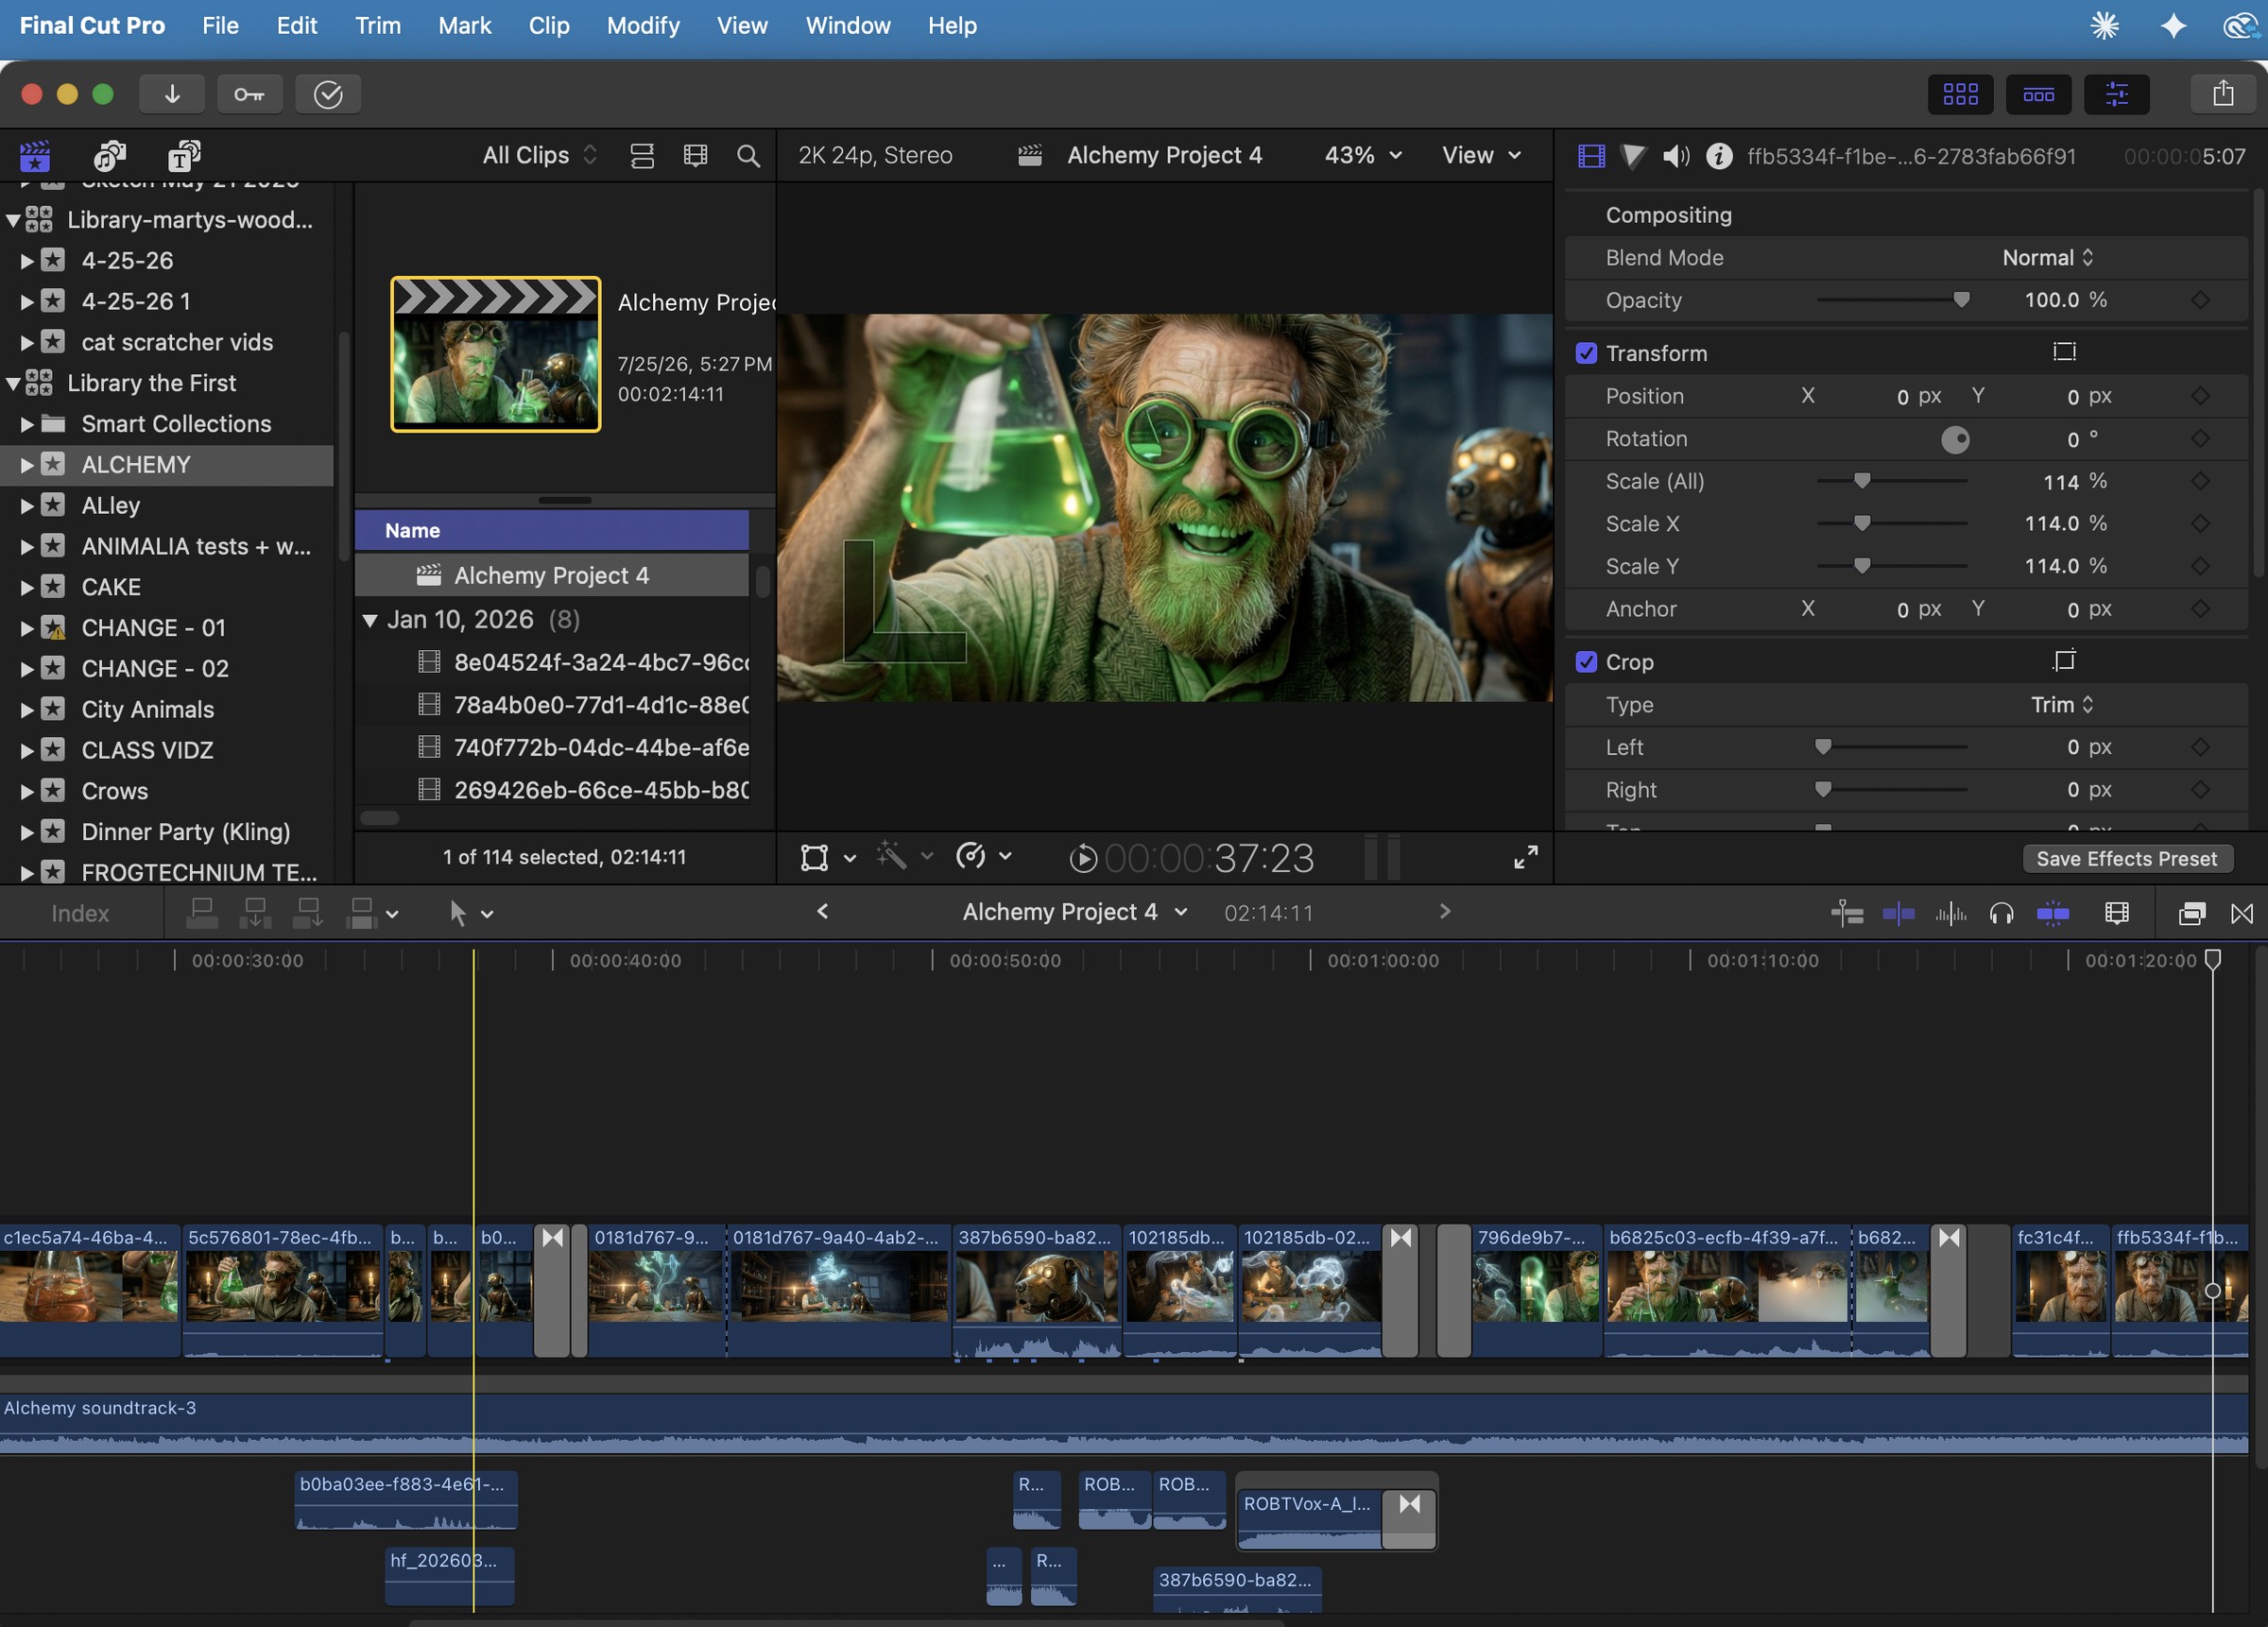Enter fullscreen viewer with arrows icon
Image resolution: width=2268 pixels, height=1627 pixels.
1525,857
